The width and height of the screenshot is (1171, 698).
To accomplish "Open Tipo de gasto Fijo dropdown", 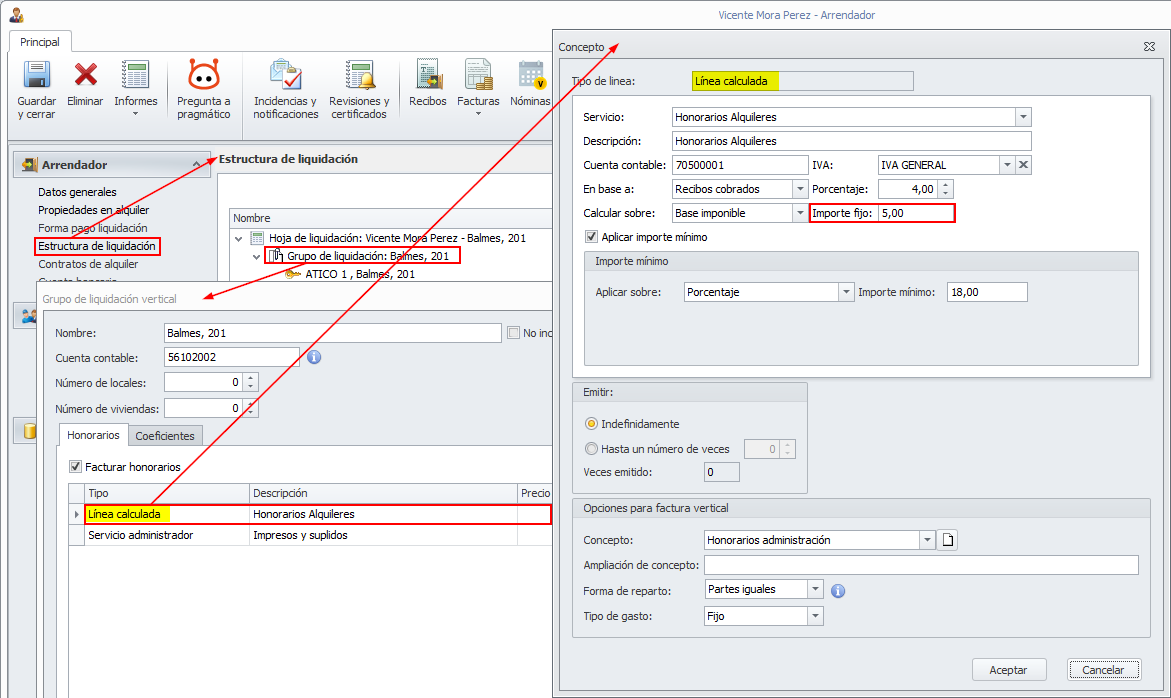I will pos(815,616).
